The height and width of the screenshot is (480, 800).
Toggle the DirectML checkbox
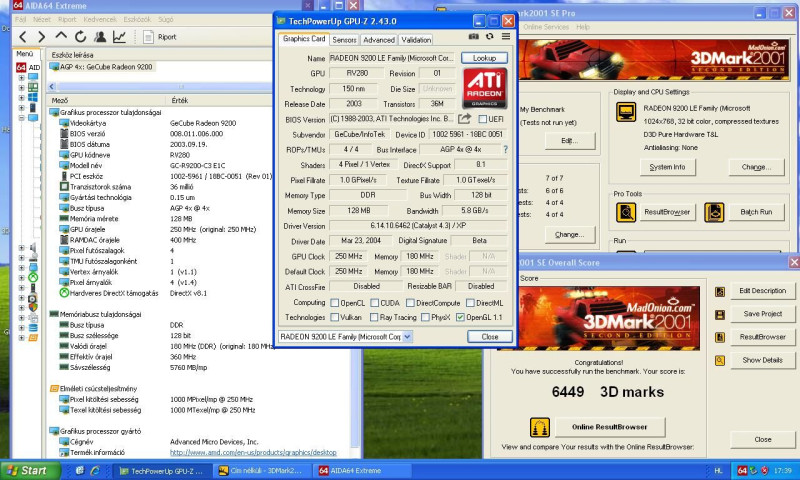[x=470, y=302]
